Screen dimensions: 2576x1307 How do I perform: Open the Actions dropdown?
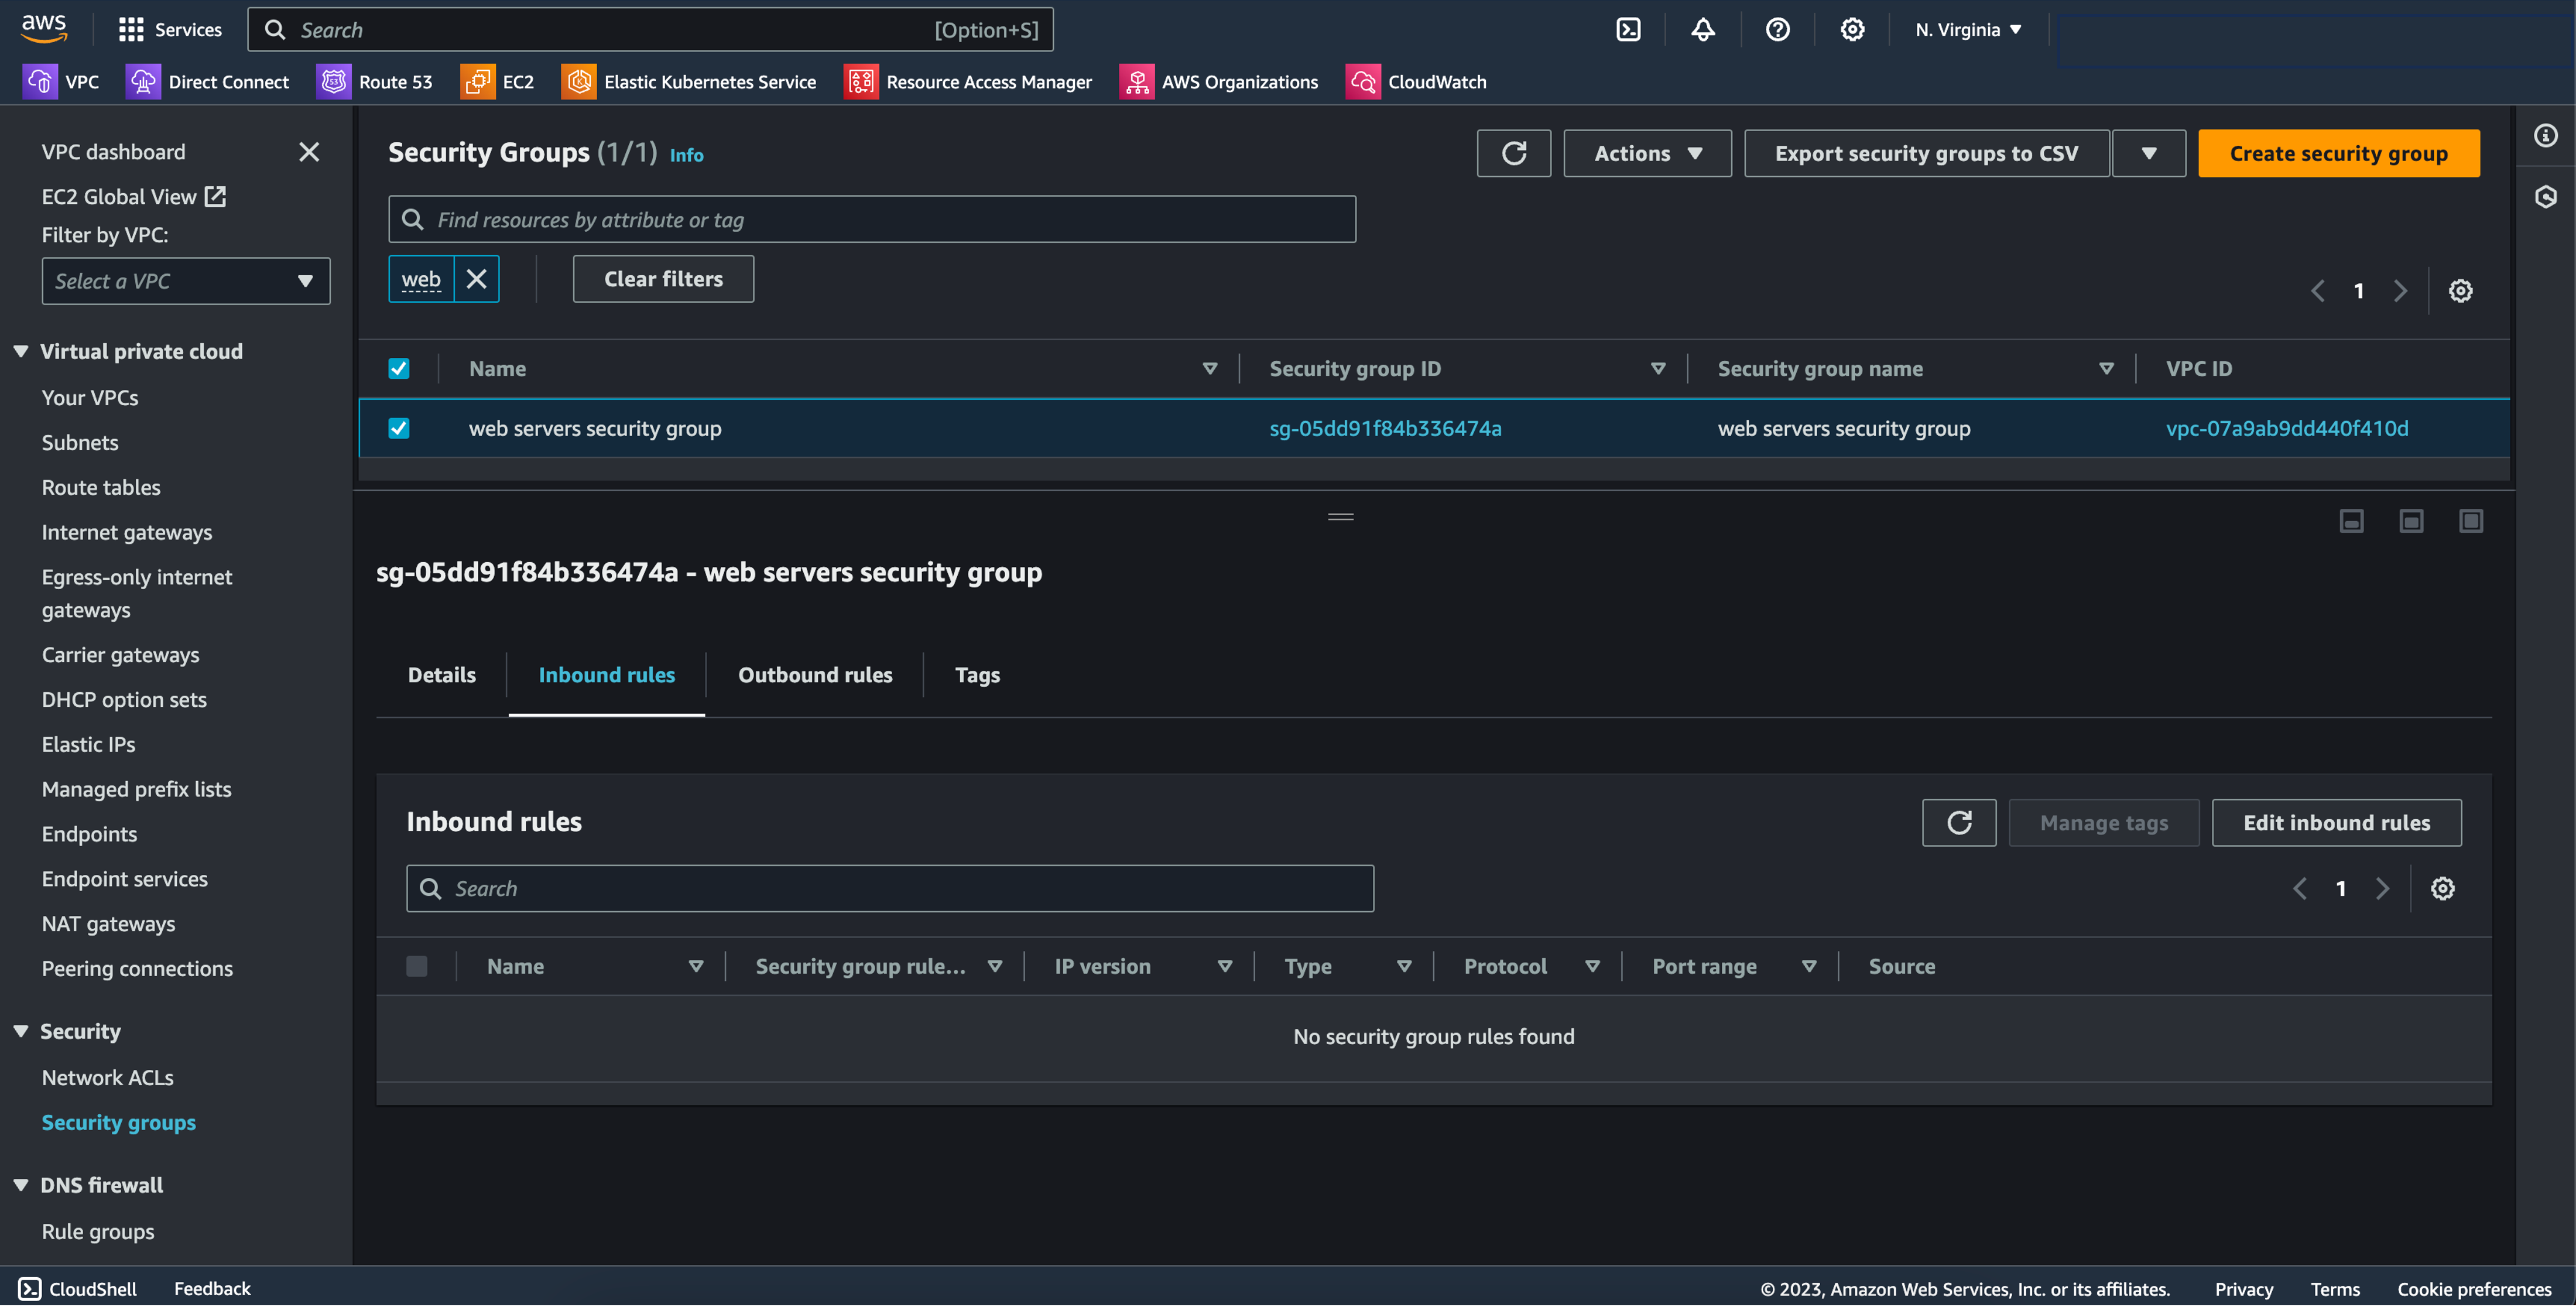coord(1647,153)
